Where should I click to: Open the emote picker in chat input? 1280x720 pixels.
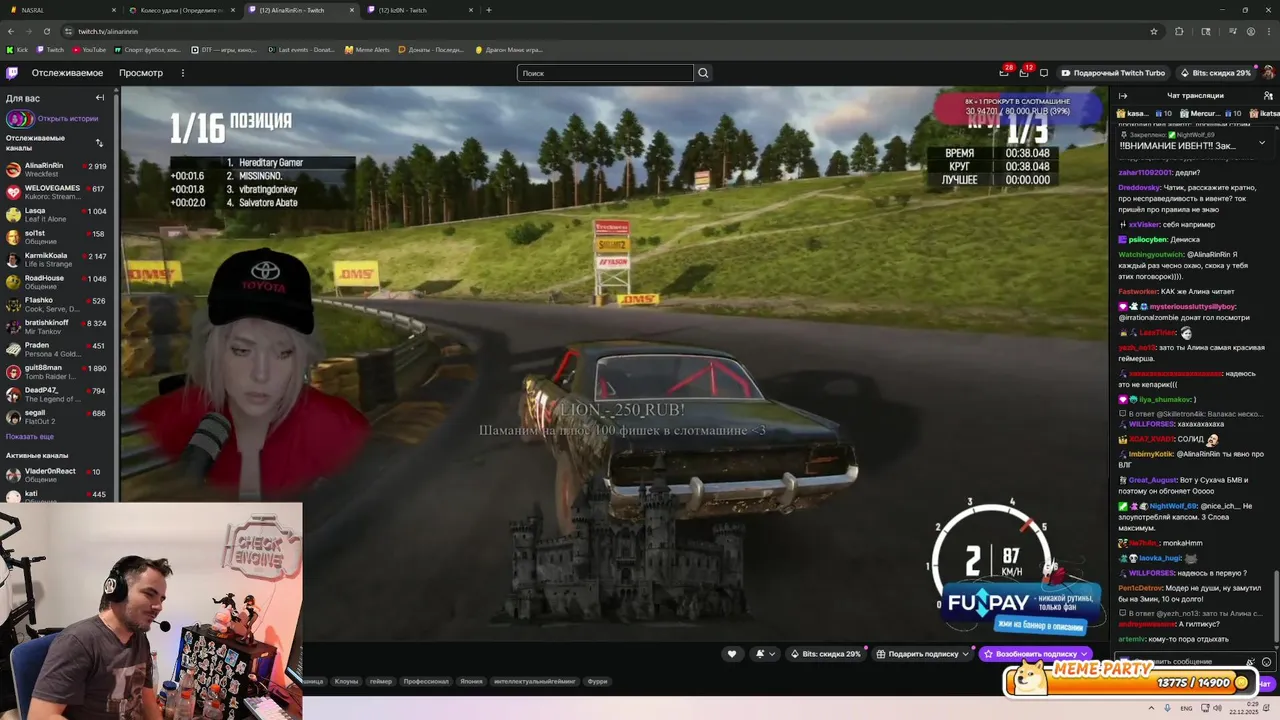coord(1266,661)
